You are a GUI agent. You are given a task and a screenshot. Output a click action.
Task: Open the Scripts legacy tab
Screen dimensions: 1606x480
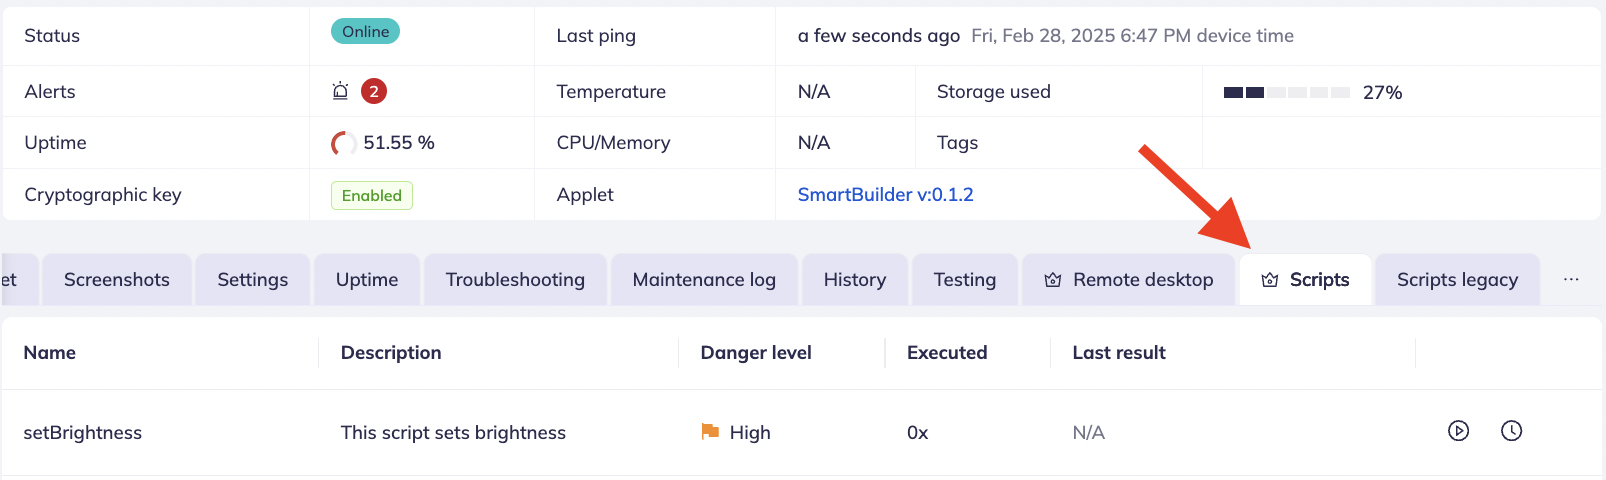[1457, 280]
